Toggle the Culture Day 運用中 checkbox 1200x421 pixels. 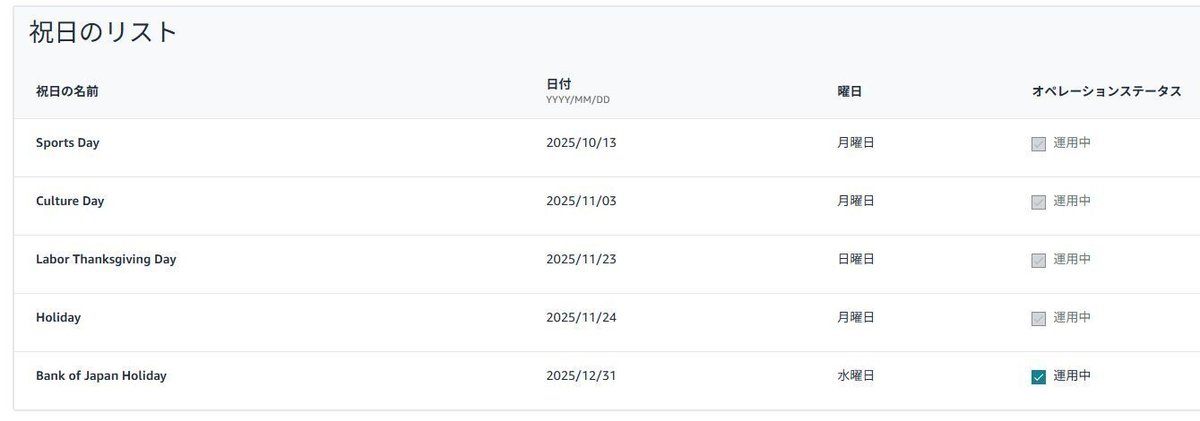point(1038,202)
